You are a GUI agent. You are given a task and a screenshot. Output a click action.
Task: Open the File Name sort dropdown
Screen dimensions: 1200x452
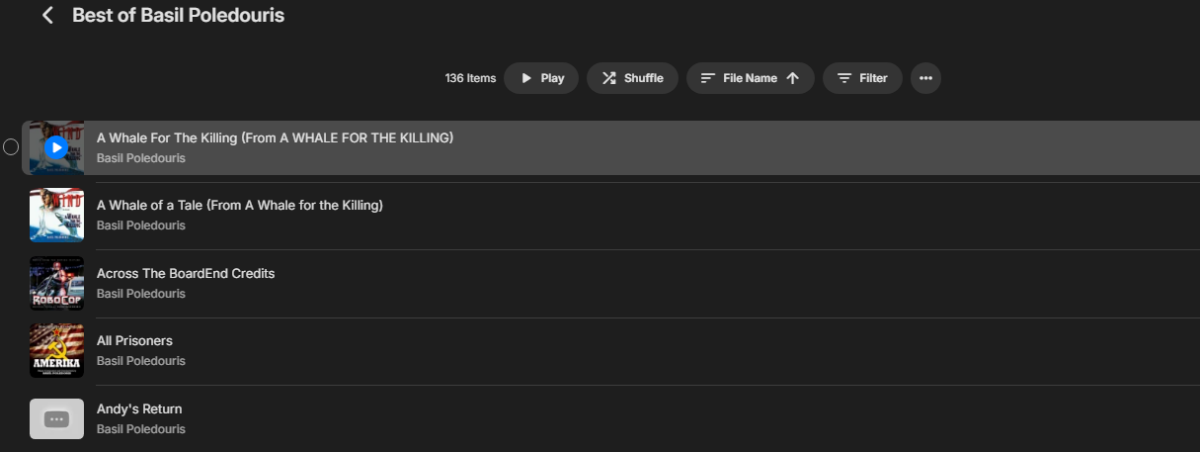pyautogui.click(x=749, y=78)
